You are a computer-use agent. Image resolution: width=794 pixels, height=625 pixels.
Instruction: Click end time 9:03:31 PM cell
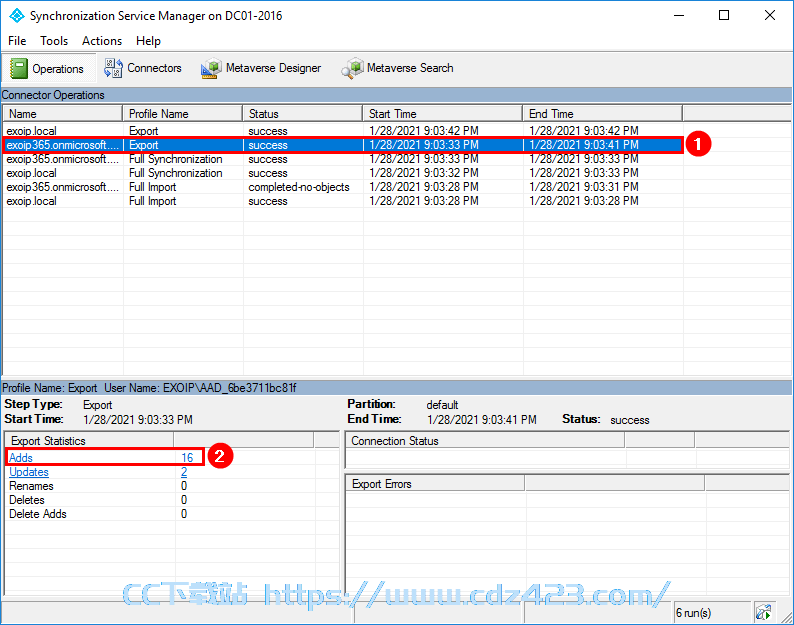tap(584, 187)
